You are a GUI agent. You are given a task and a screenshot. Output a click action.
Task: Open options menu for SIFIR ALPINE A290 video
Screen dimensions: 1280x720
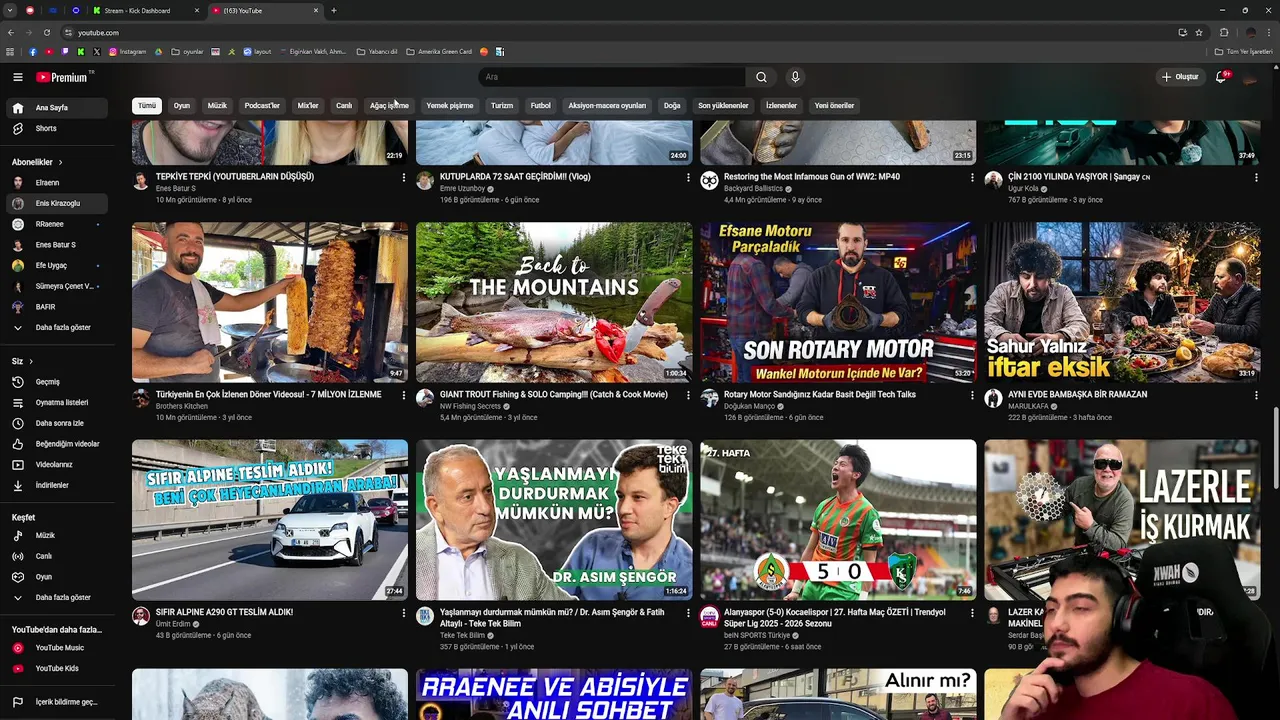coord(404,613)
